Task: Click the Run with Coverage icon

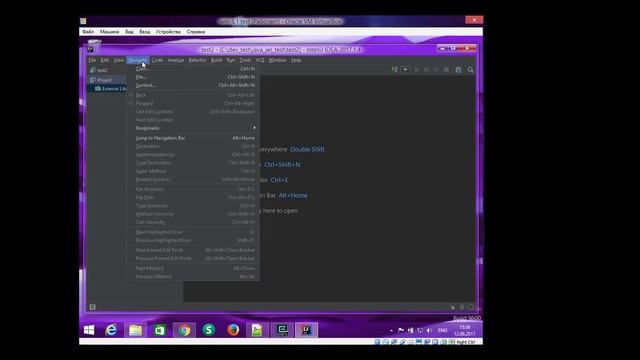Action: (436, 70)
